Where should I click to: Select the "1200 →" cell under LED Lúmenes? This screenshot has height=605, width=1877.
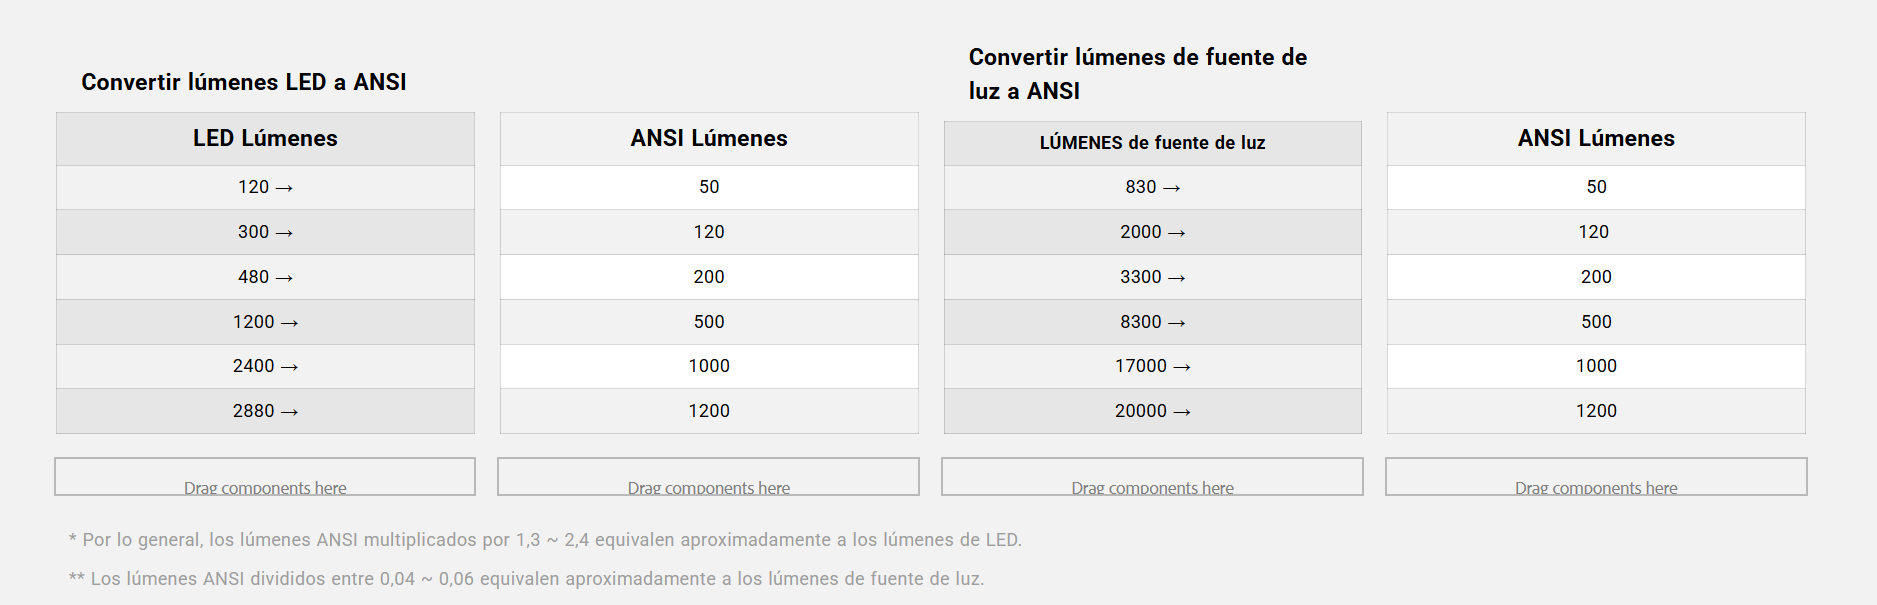coord(265,322)
